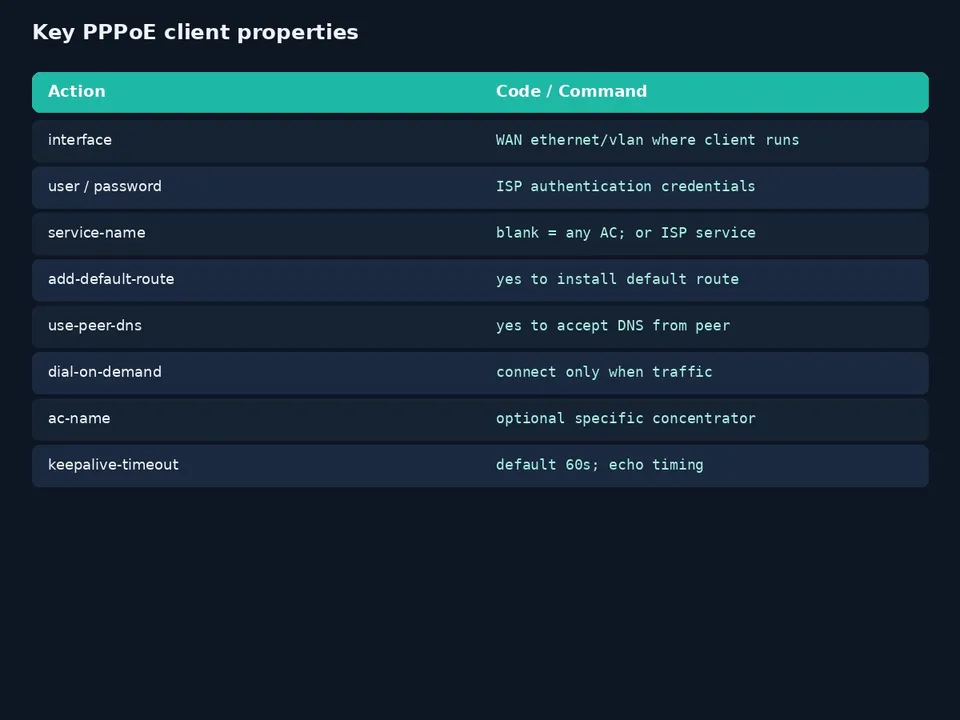
Task: Select 'connect only when traffic' description
Action: point(604,372)
